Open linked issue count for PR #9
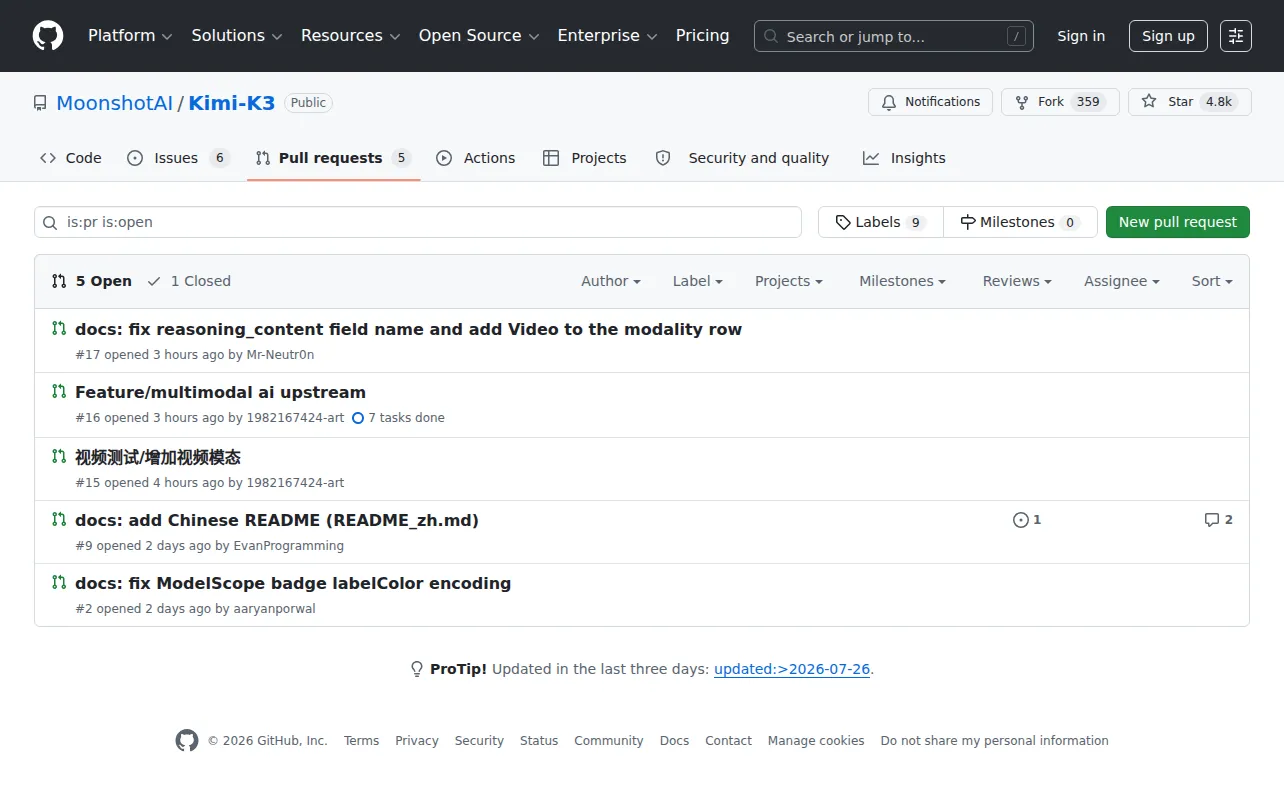Image resolution: width=1284 pixels, height=794 pixels. (x=1027, y=520)
